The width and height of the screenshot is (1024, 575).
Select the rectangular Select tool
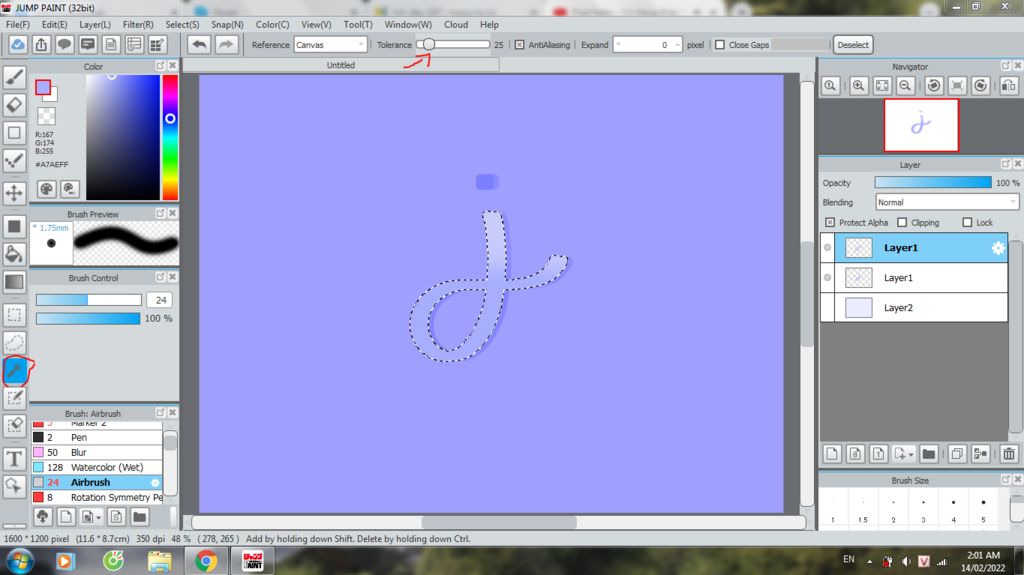click(x=14, y=315)
